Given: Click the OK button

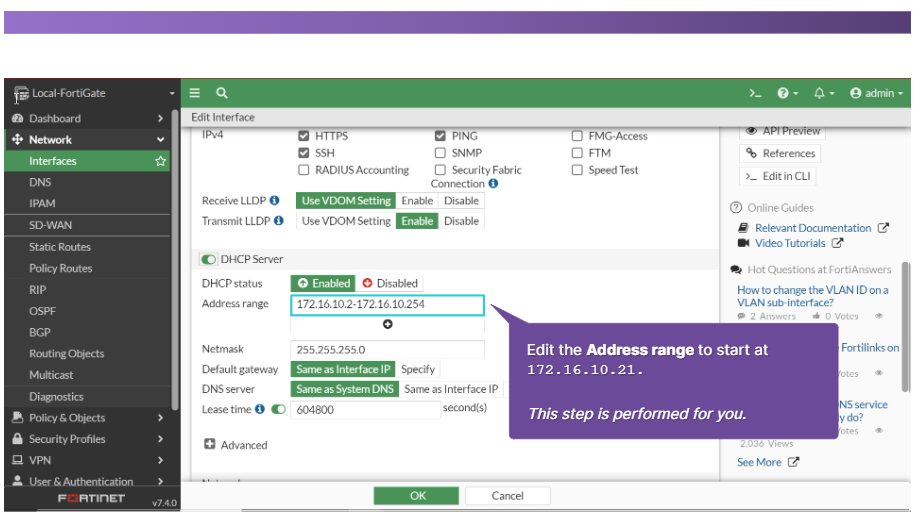Looking at the screenshot, I should pos(416,495).
